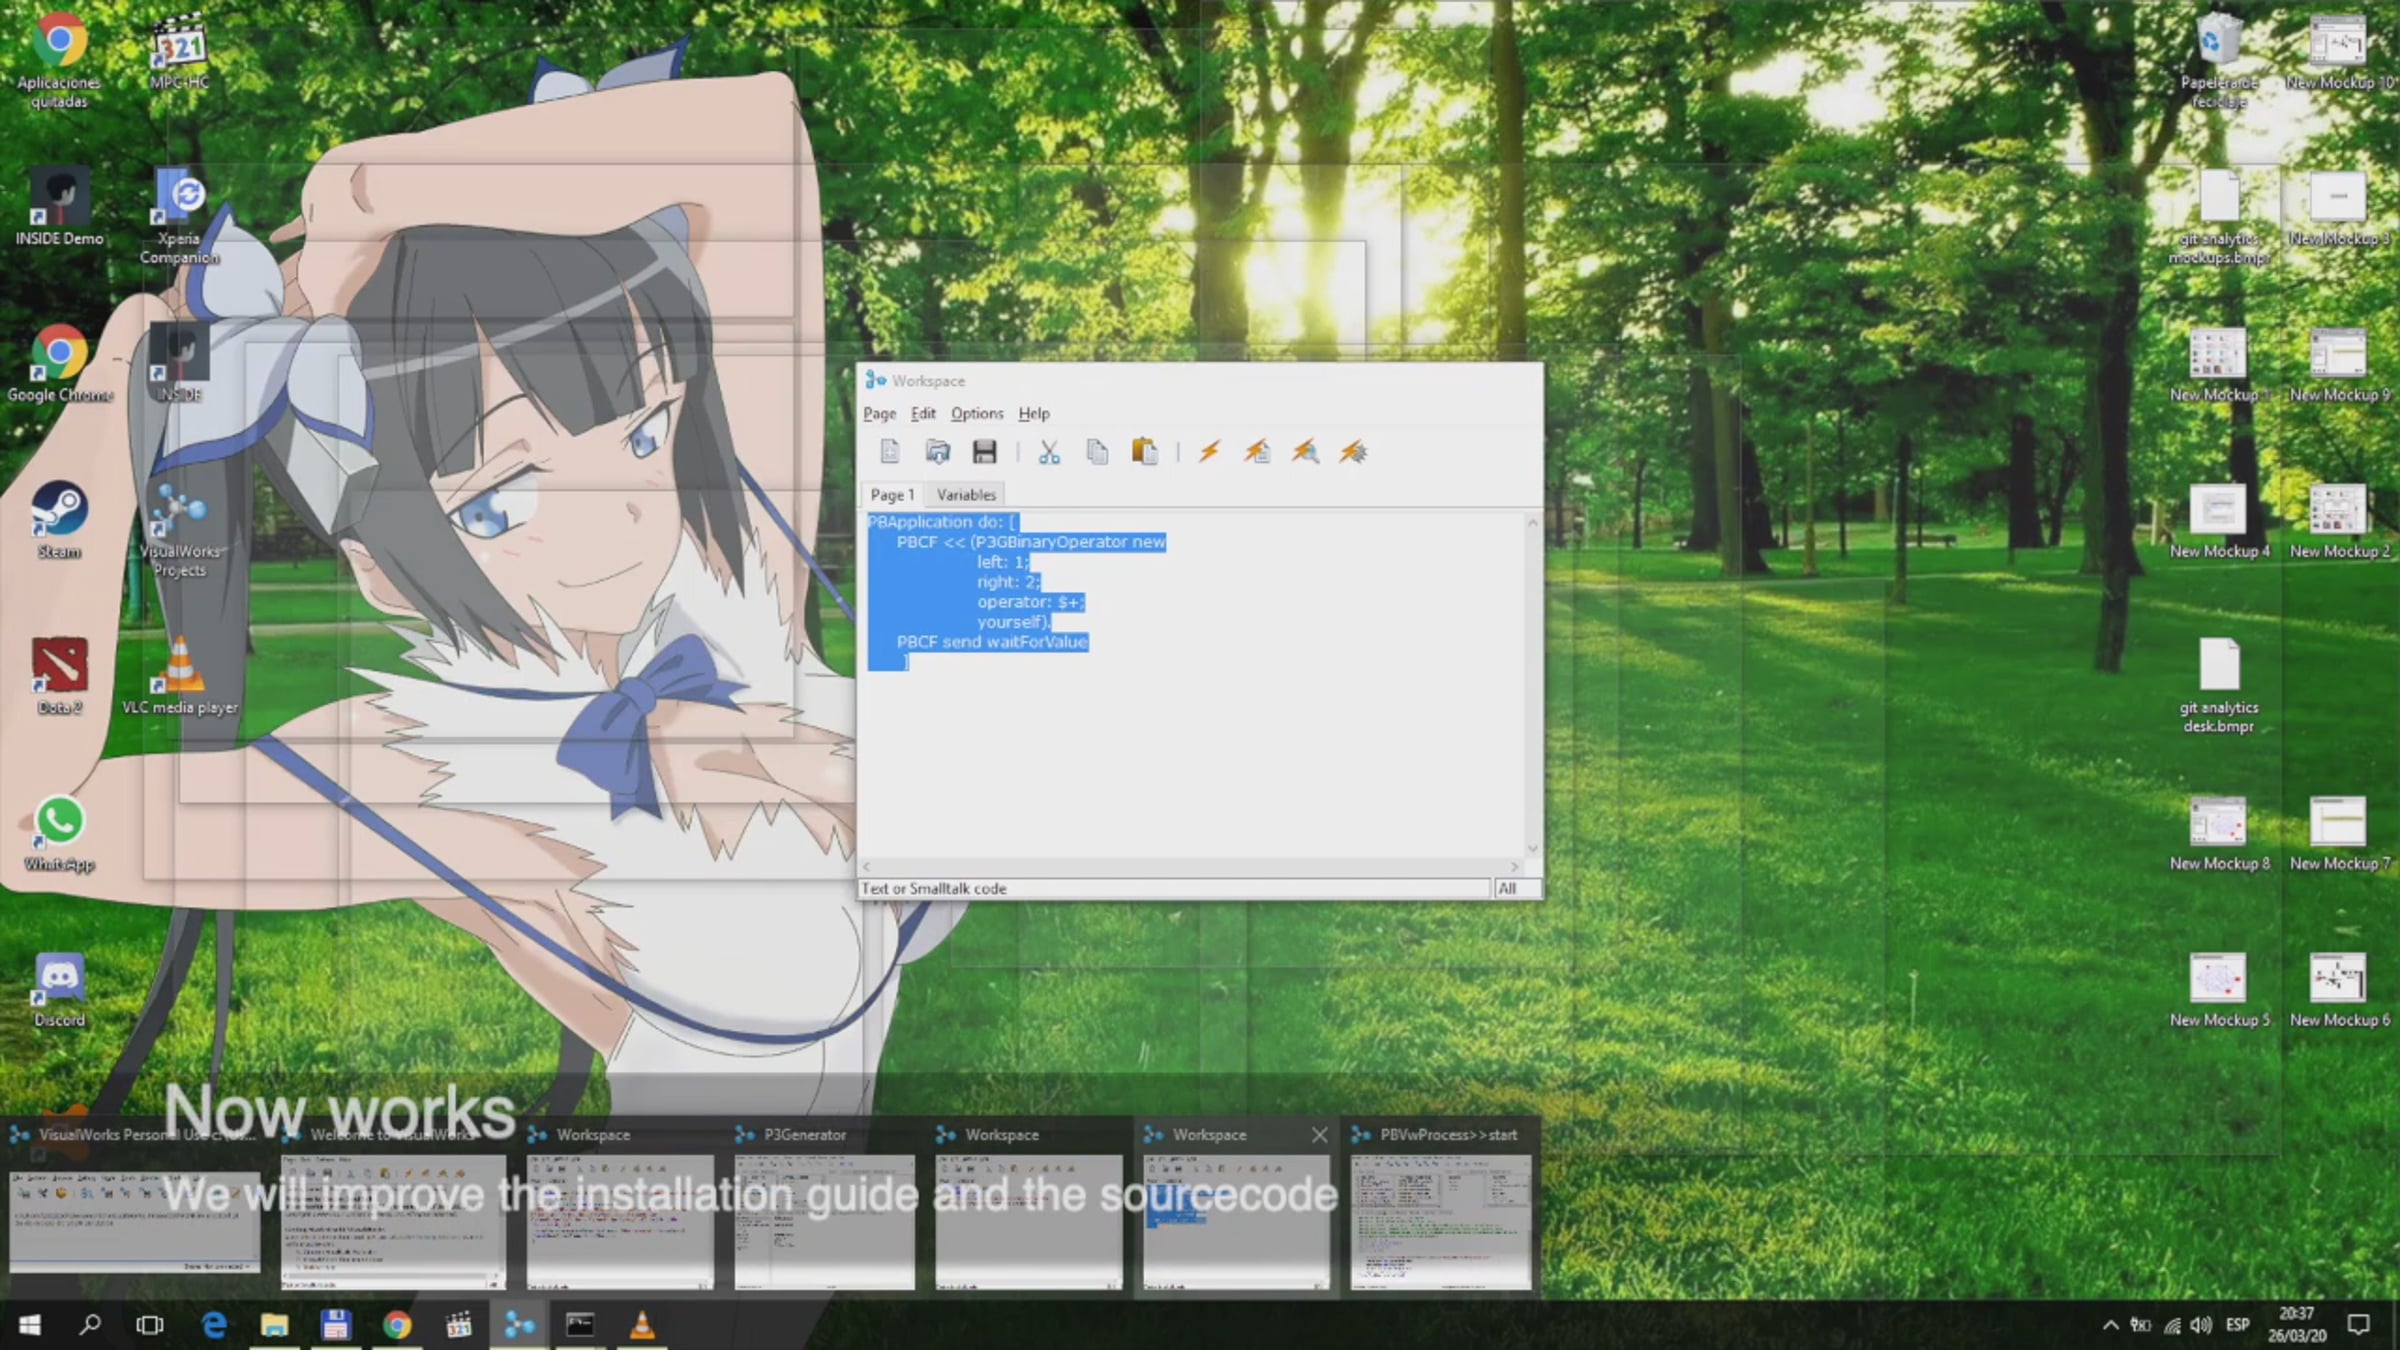The width and height of the screenshot is (2400, 1350).
Task: Select the WhatsApp desktop icon
Action: 59,833
